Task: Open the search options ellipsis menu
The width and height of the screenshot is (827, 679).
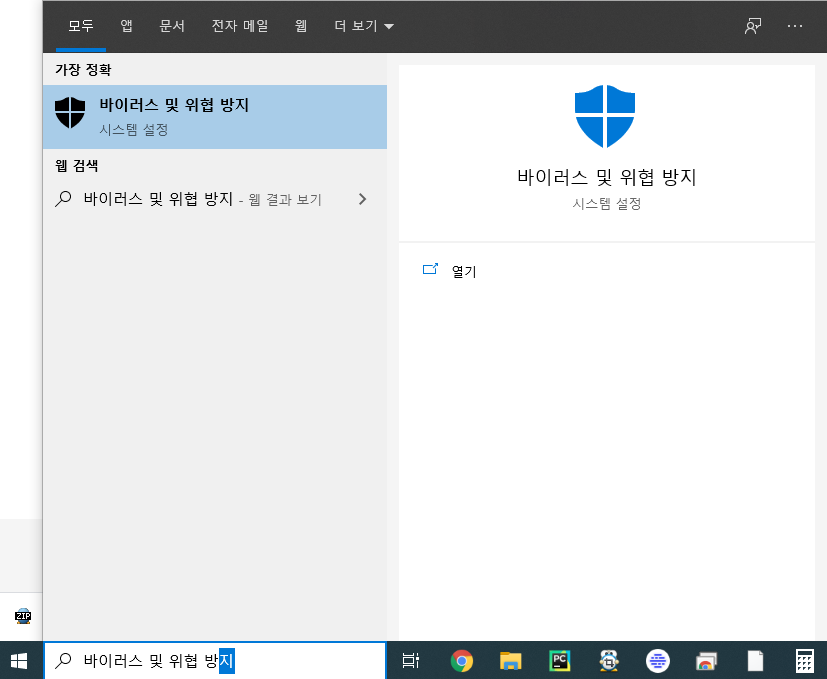Action: click(x=795, y=26)
